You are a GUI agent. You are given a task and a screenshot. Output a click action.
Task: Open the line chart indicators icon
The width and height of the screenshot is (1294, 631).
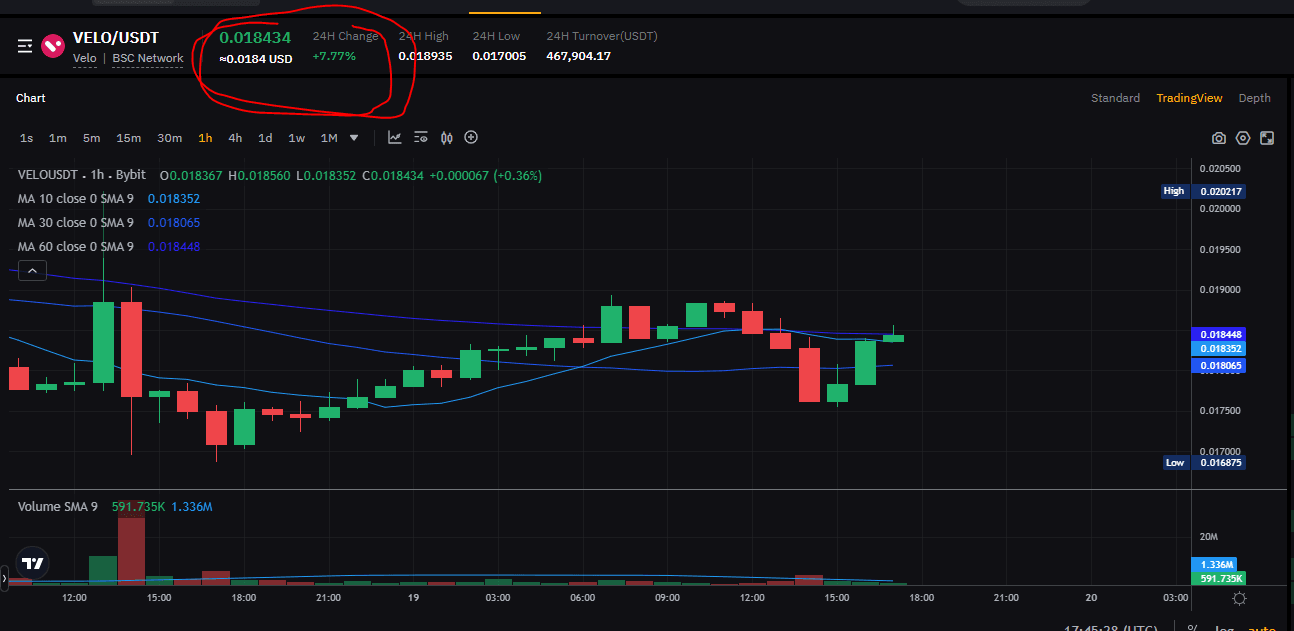(395, 138)
